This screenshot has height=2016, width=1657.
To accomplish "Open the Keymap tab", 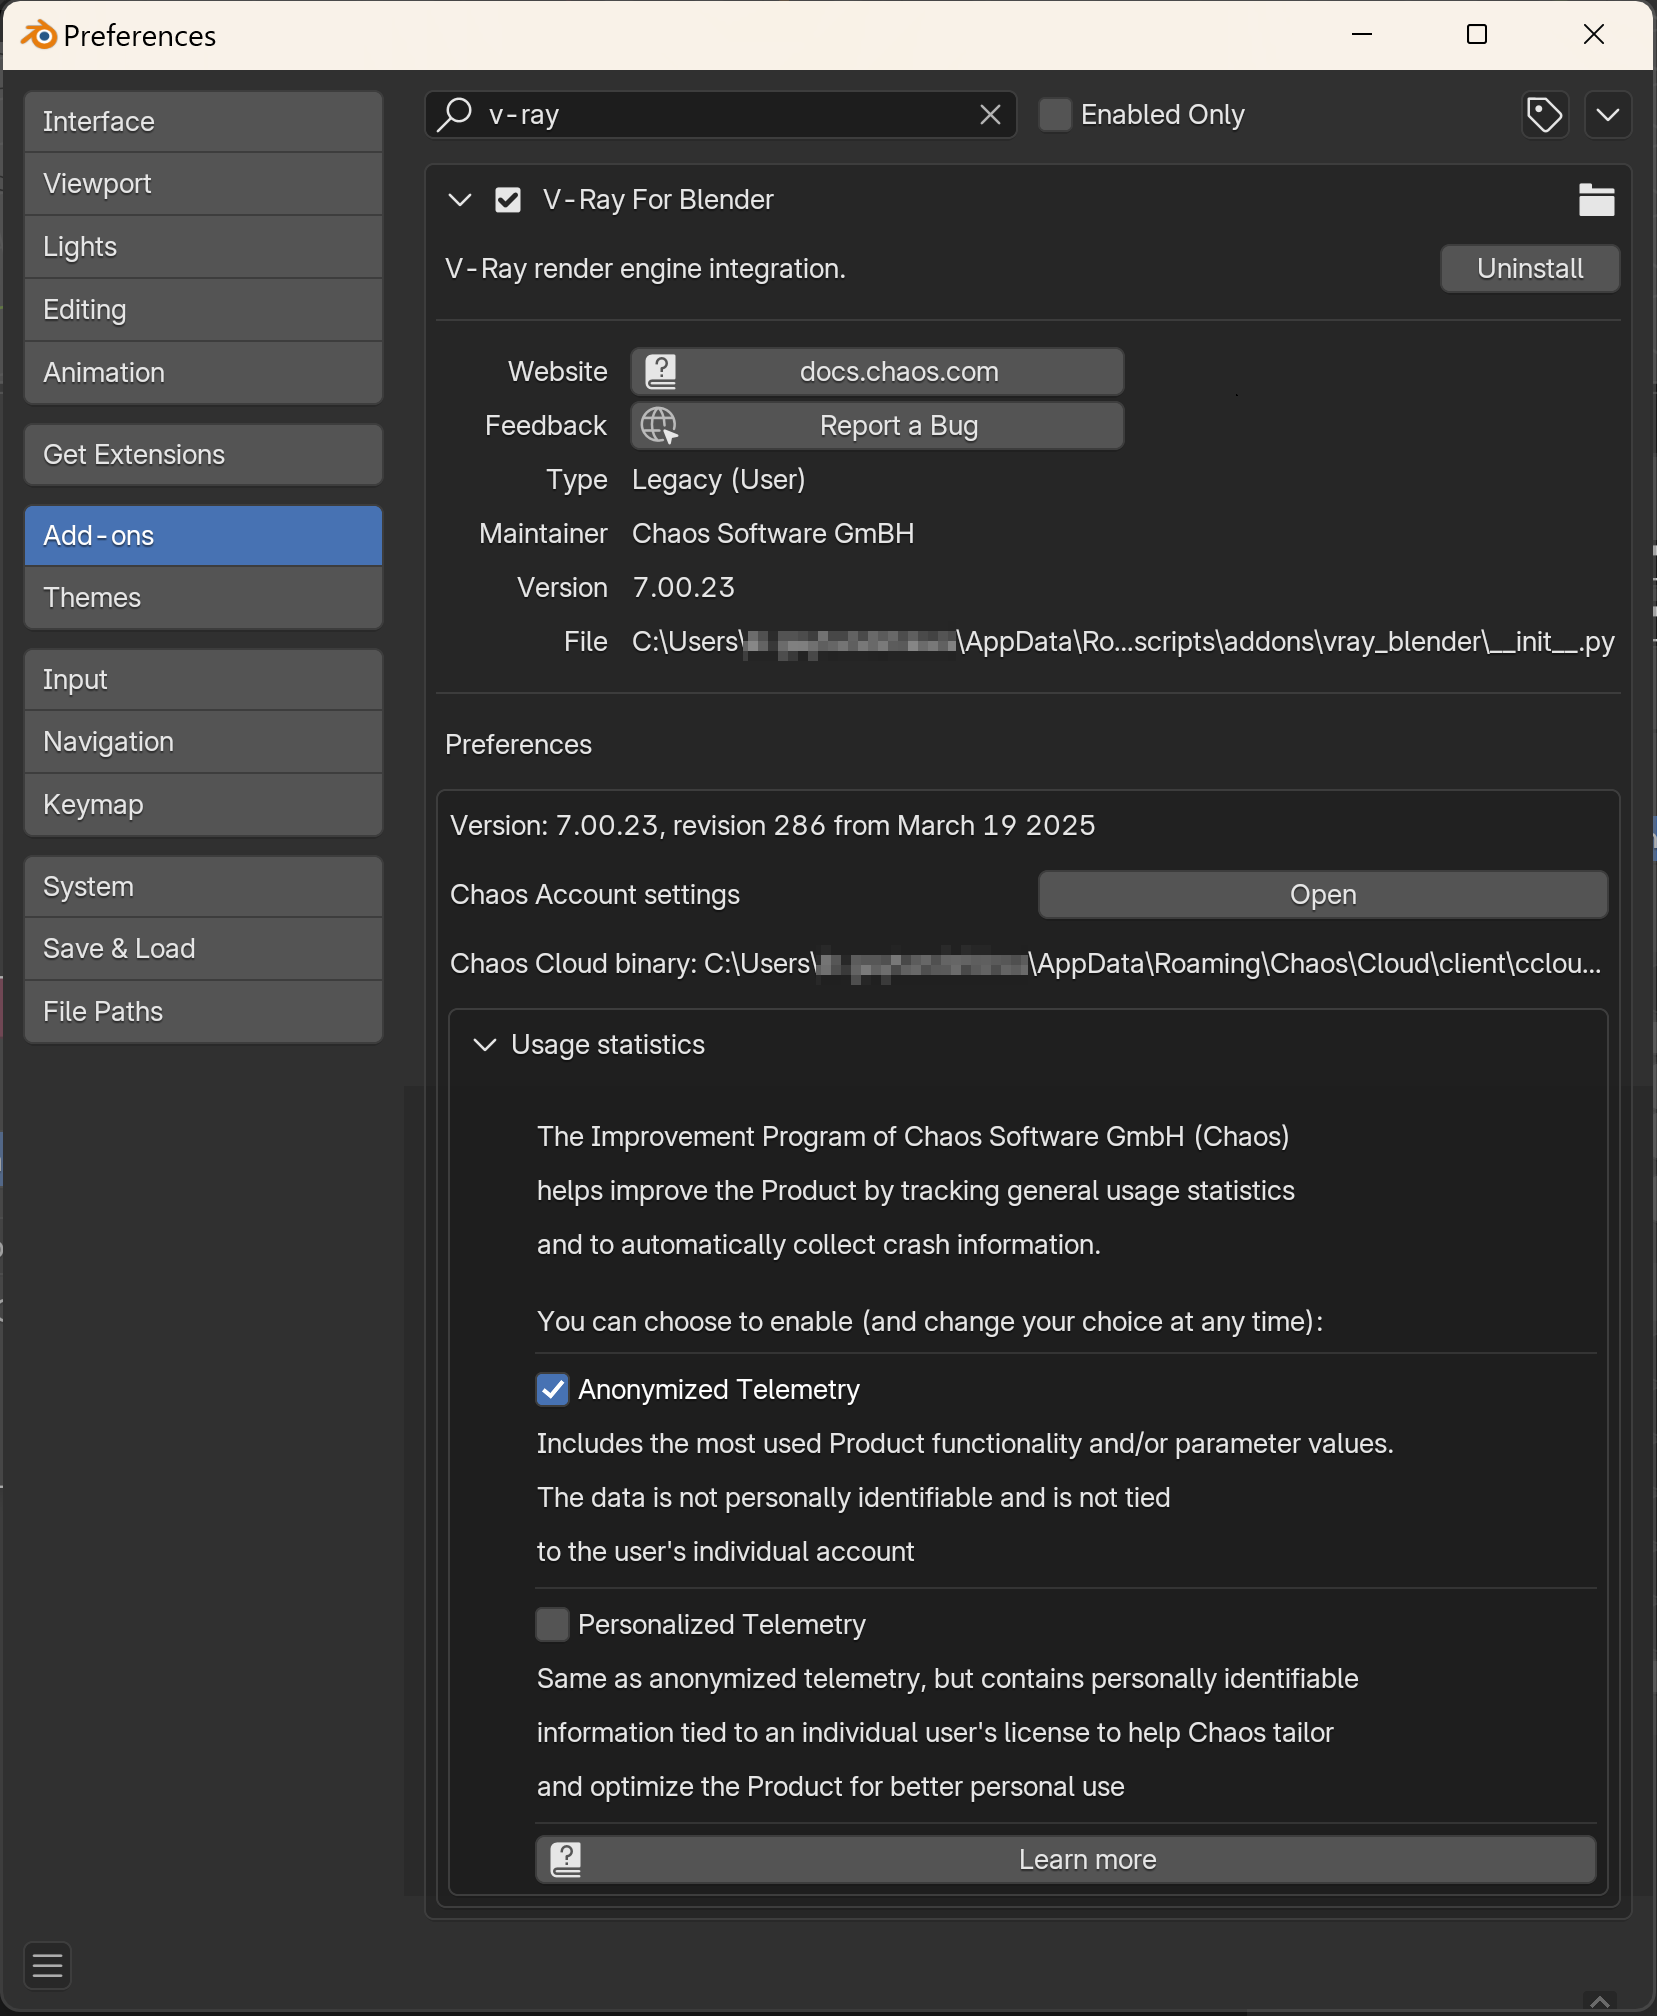I will 203,805.
